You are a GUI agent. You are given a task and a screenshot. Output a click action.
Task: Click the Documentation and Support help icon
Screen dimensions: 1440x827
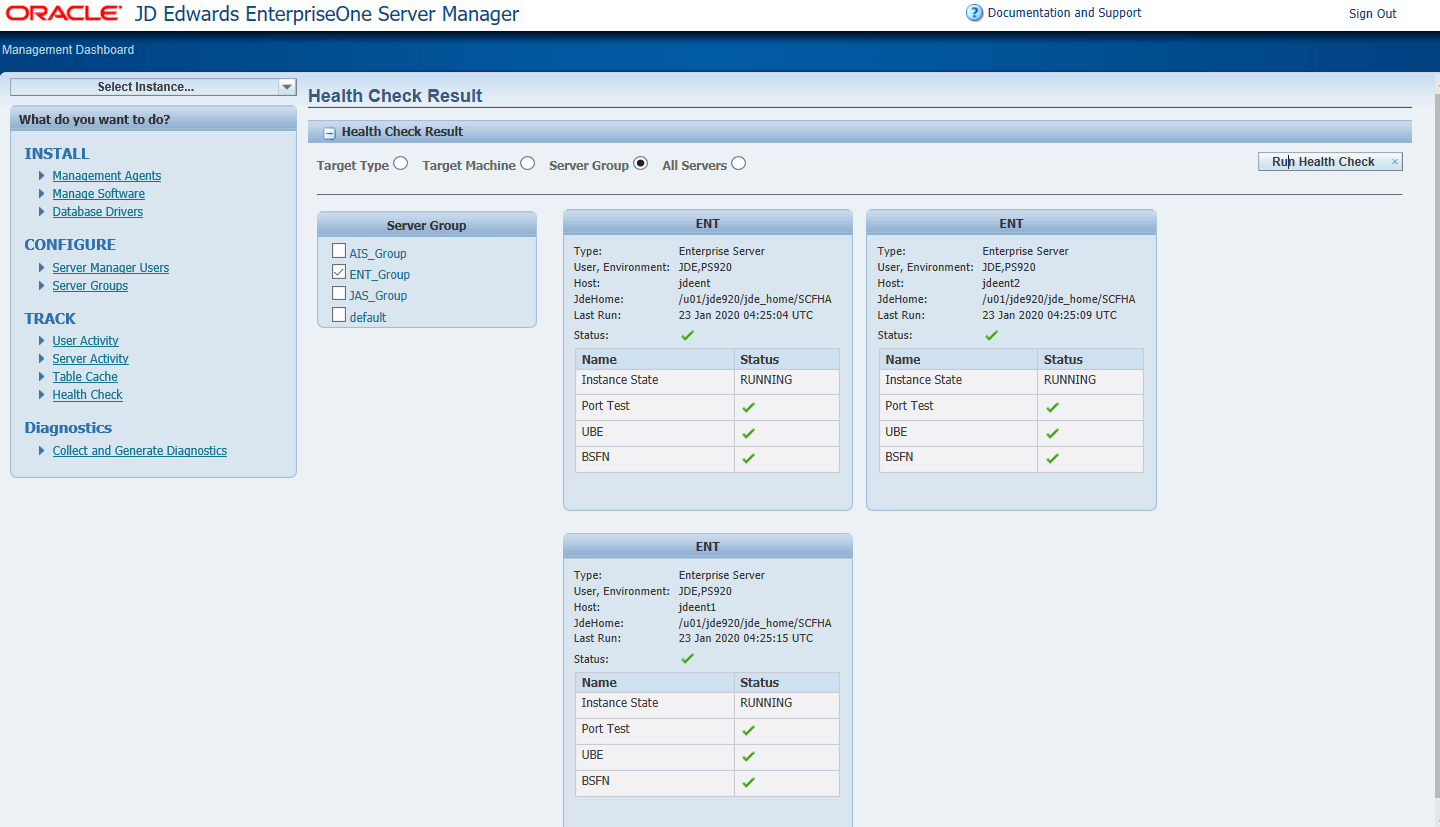tap(974, 13)
